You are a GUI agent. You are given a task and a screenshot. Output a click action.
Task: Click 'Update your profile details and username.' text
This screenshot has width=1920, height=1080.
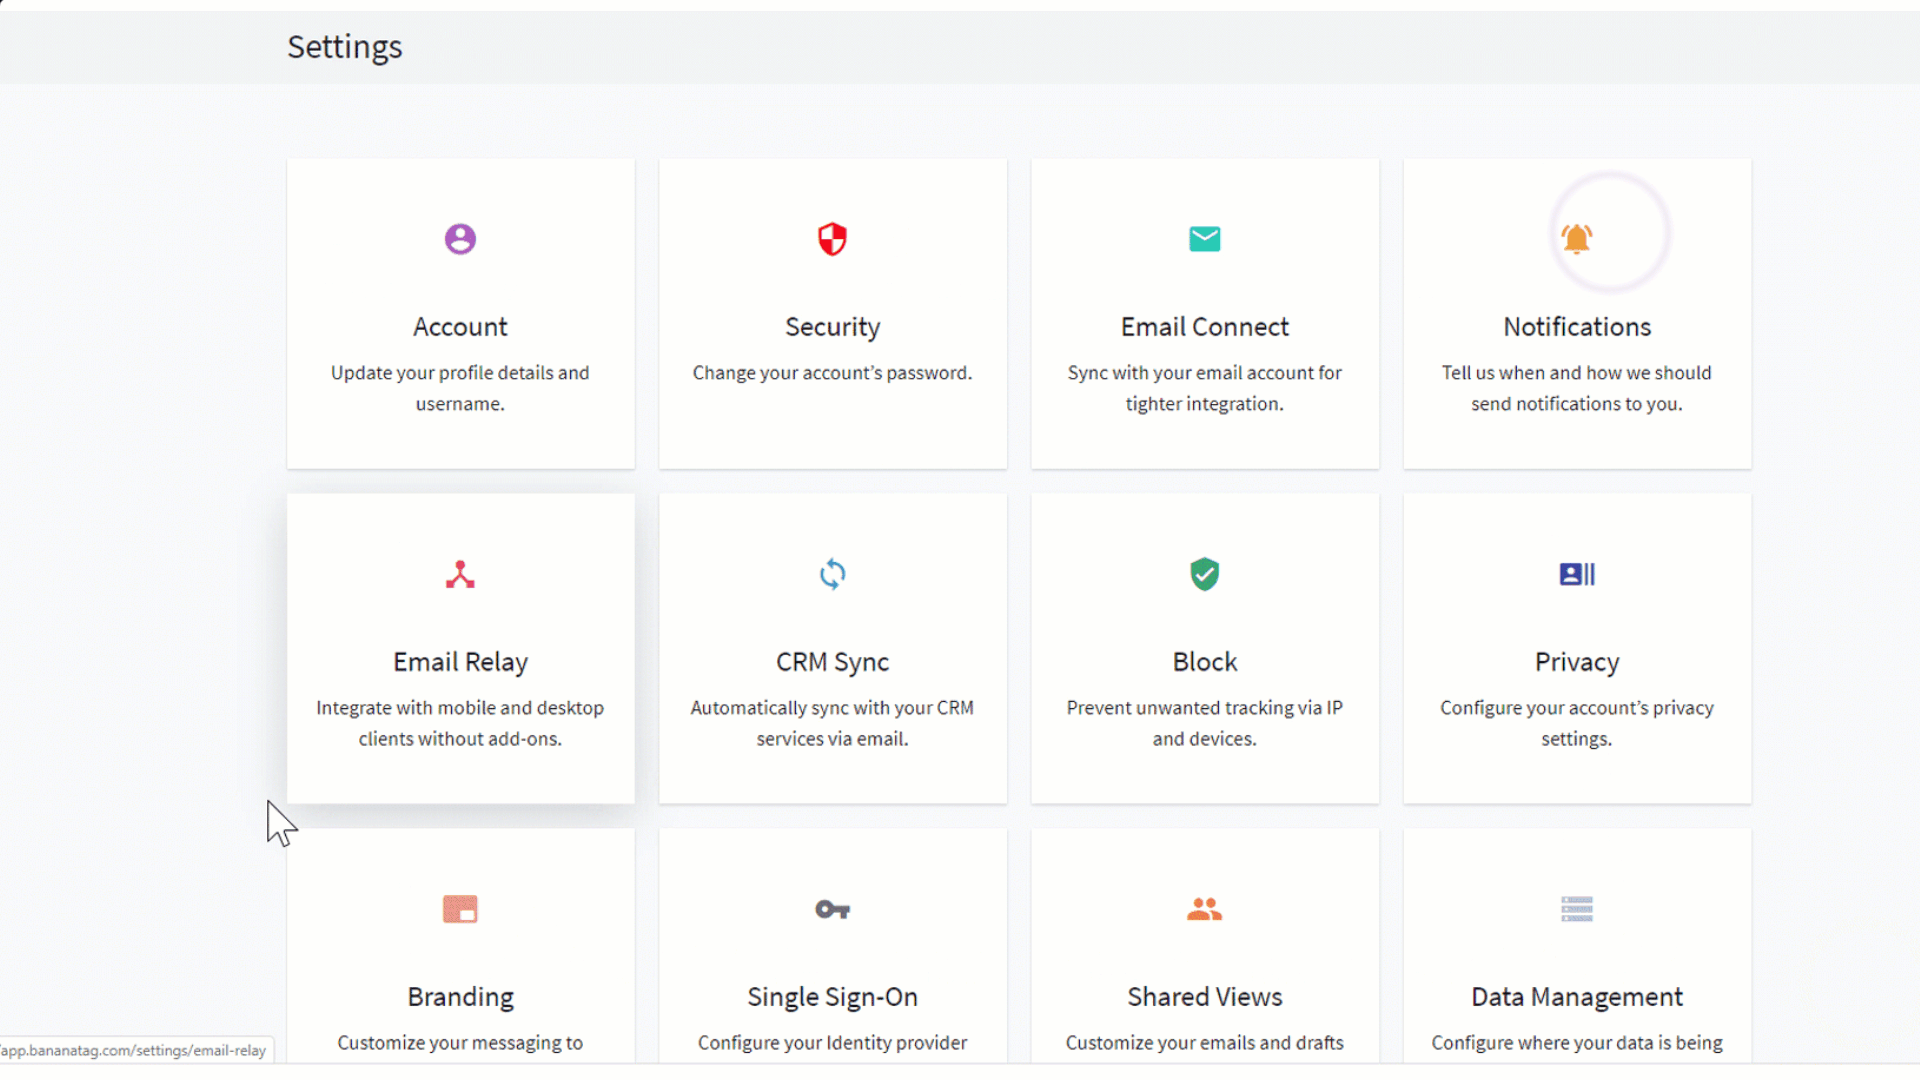point(460,388)
